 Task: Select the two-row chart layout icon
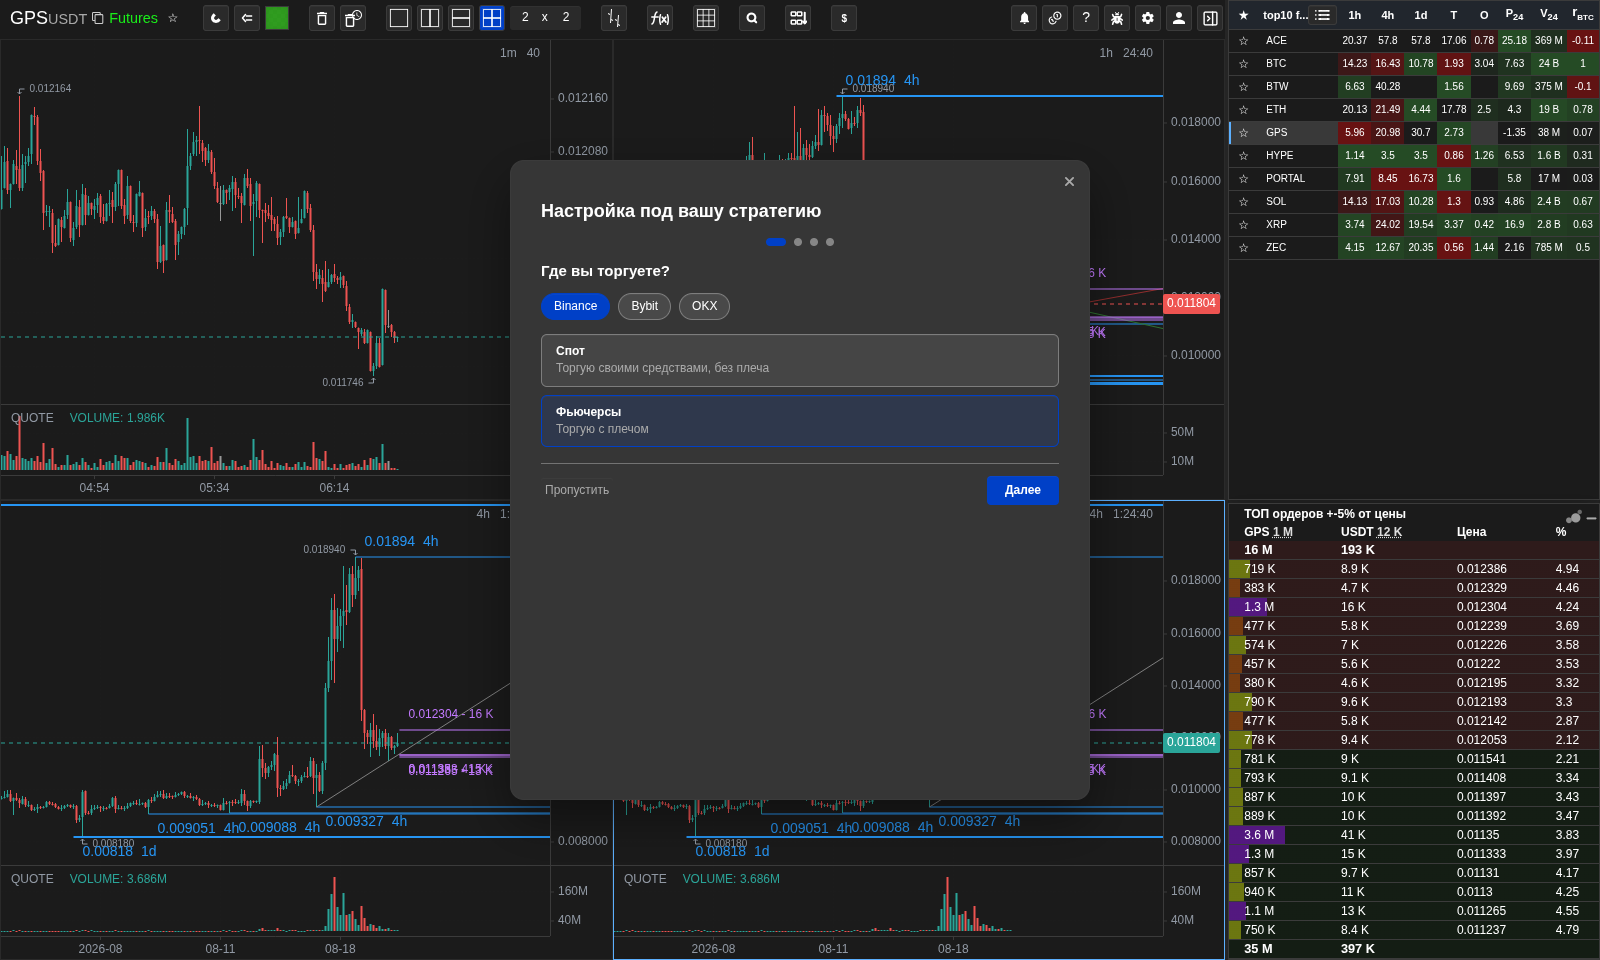point(461,18)
